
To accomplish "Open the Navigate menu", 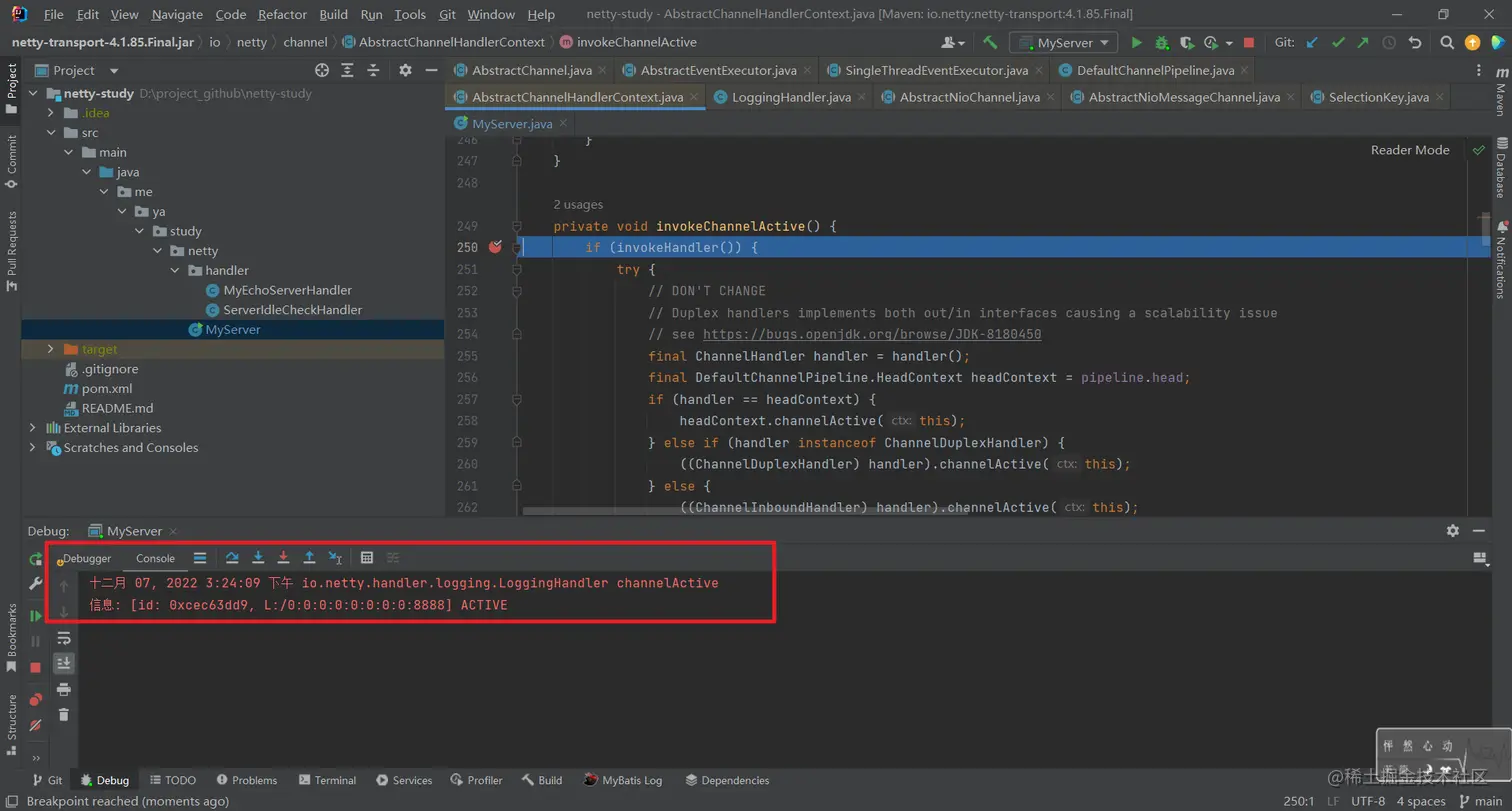I will (176, 15).
